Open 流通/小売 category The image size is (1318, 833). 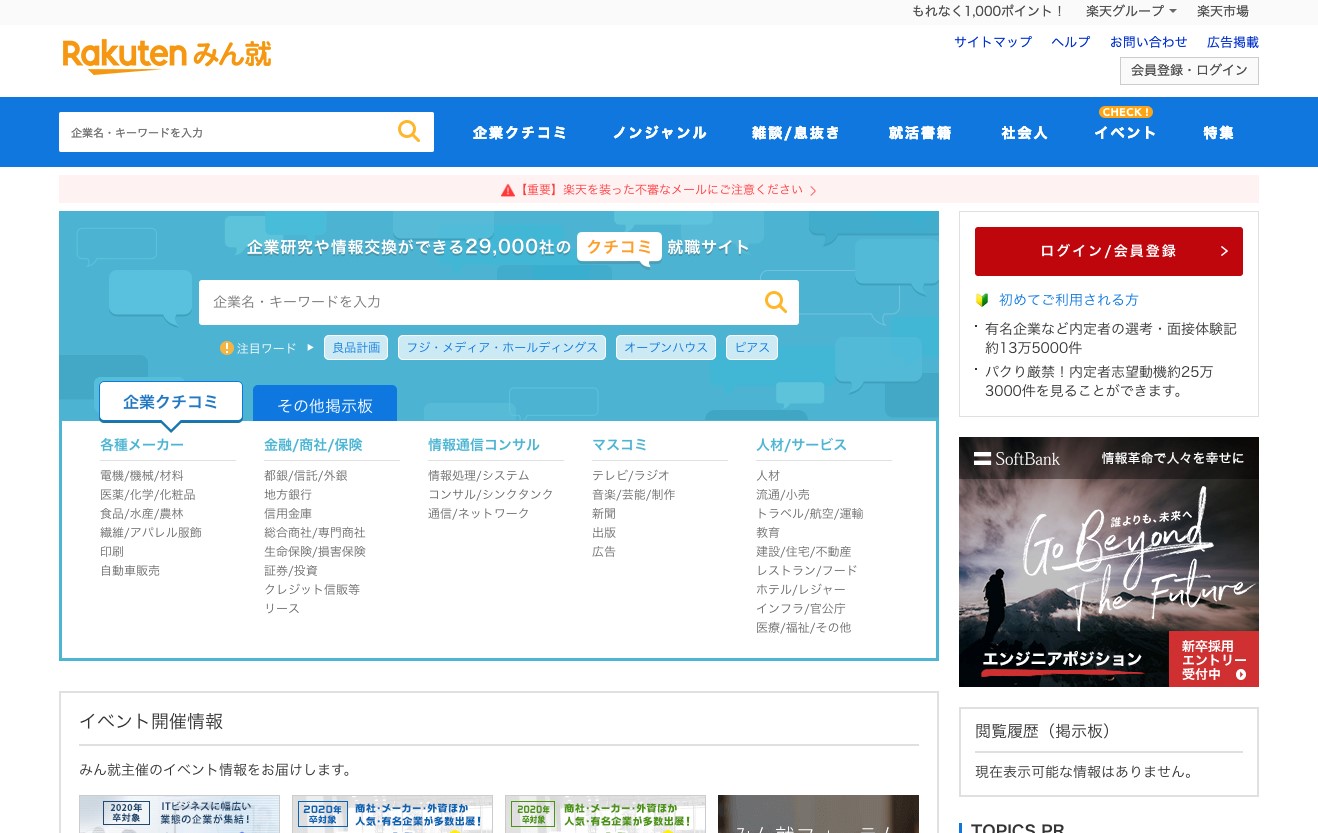[783, 495]
